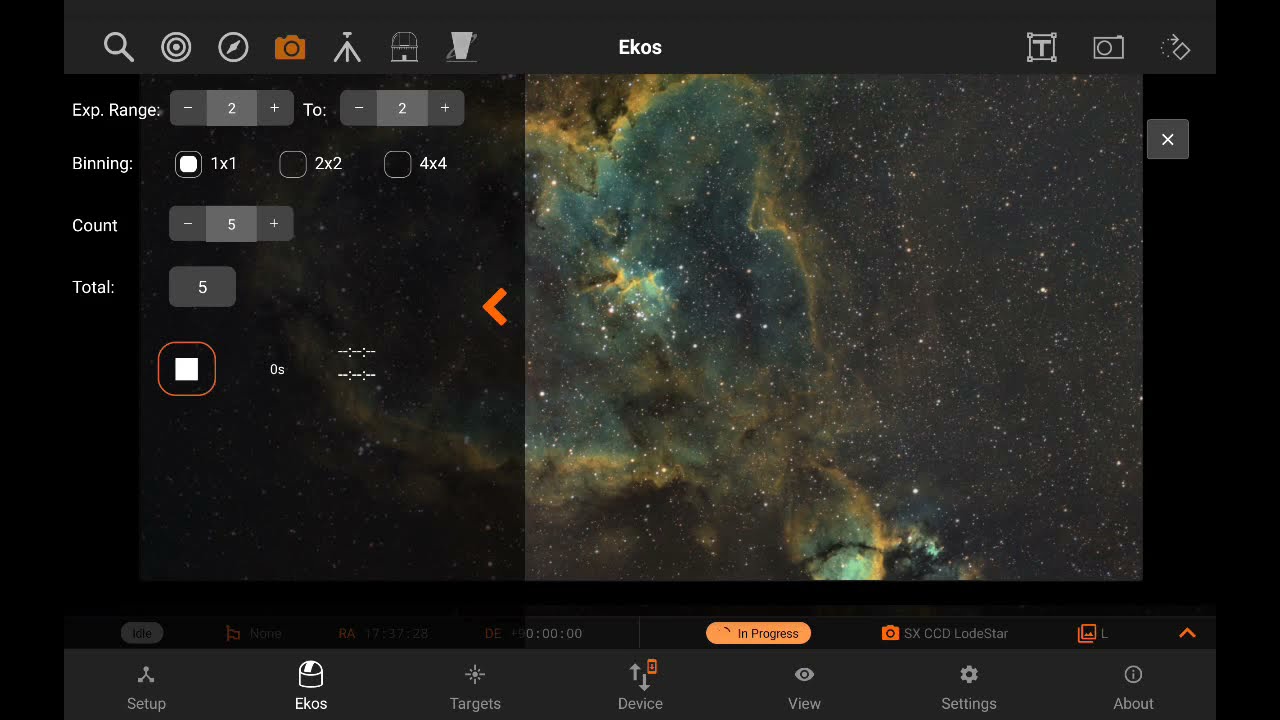Click the filter L image icon
The width and height of the screenshot is (1280, 720).
click(x=1087, y=633)
